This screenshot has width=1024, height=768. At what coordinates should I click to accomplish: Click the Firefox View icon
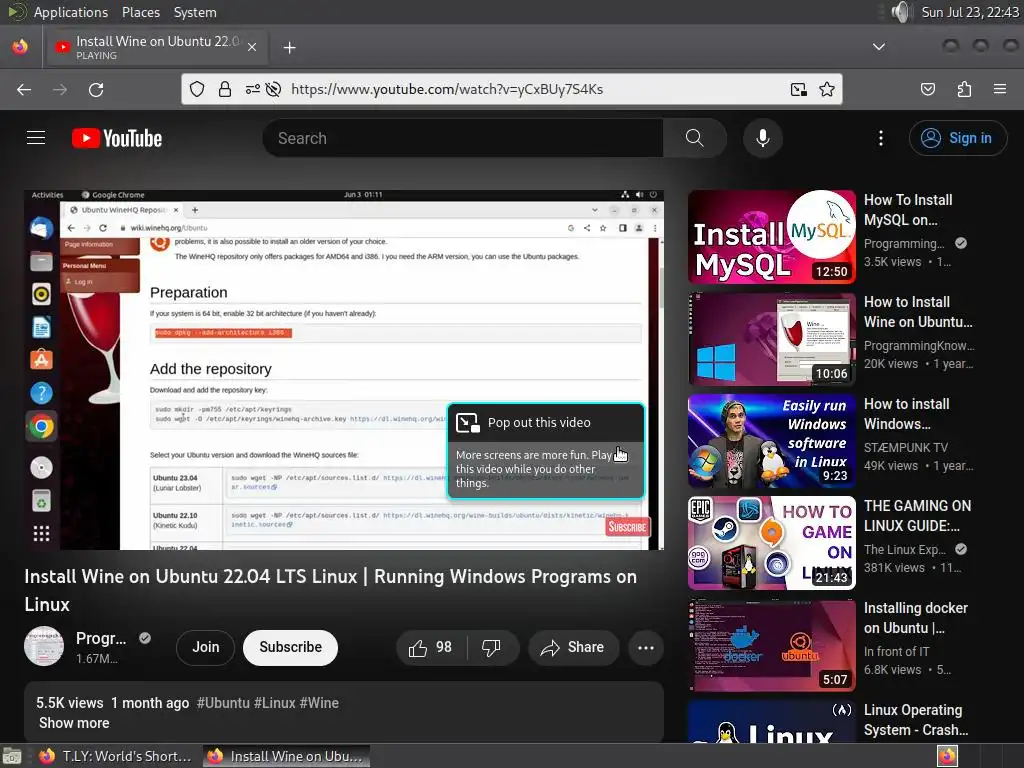20,47
